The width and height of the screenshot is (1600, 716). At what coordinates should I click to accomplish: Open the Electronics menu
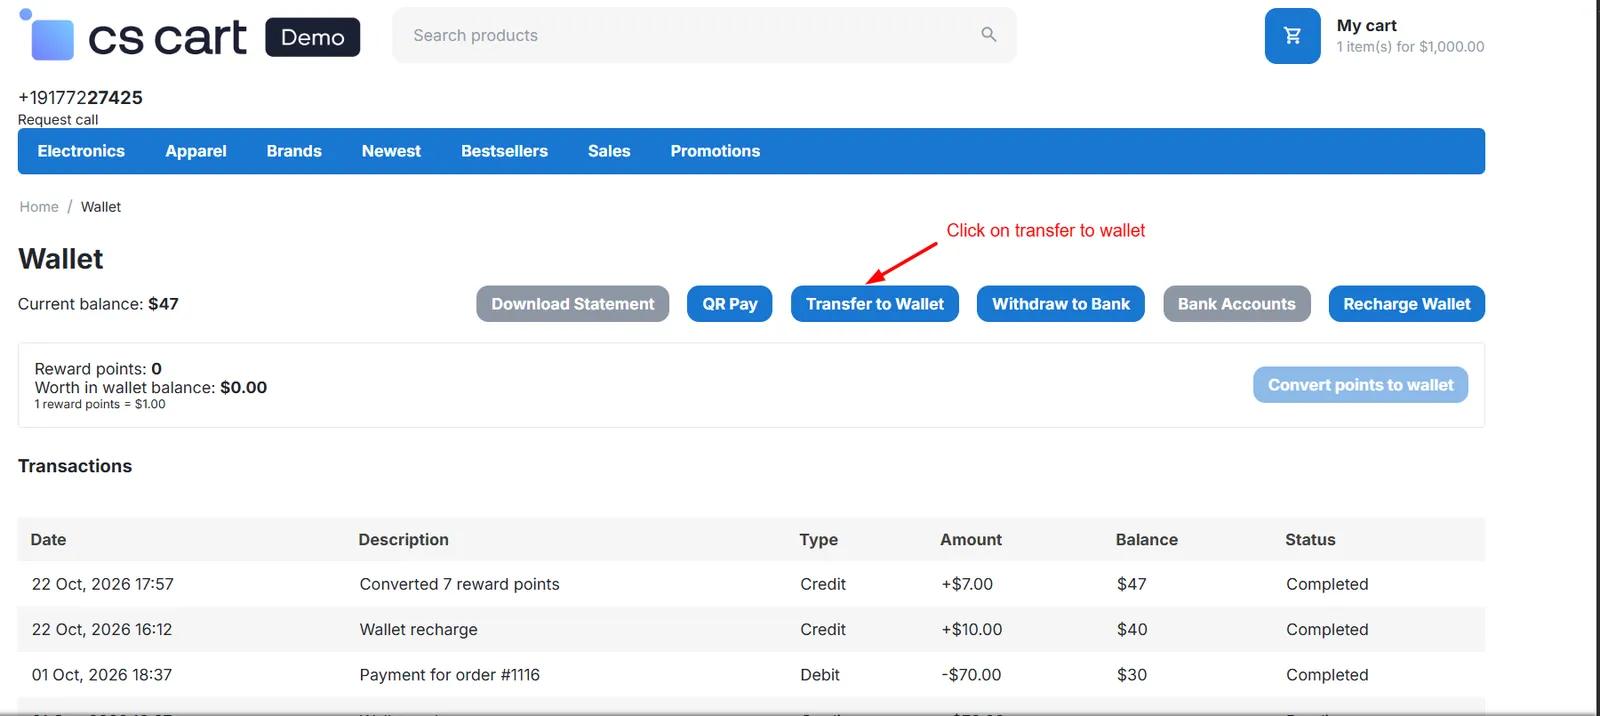click(81, 151)
